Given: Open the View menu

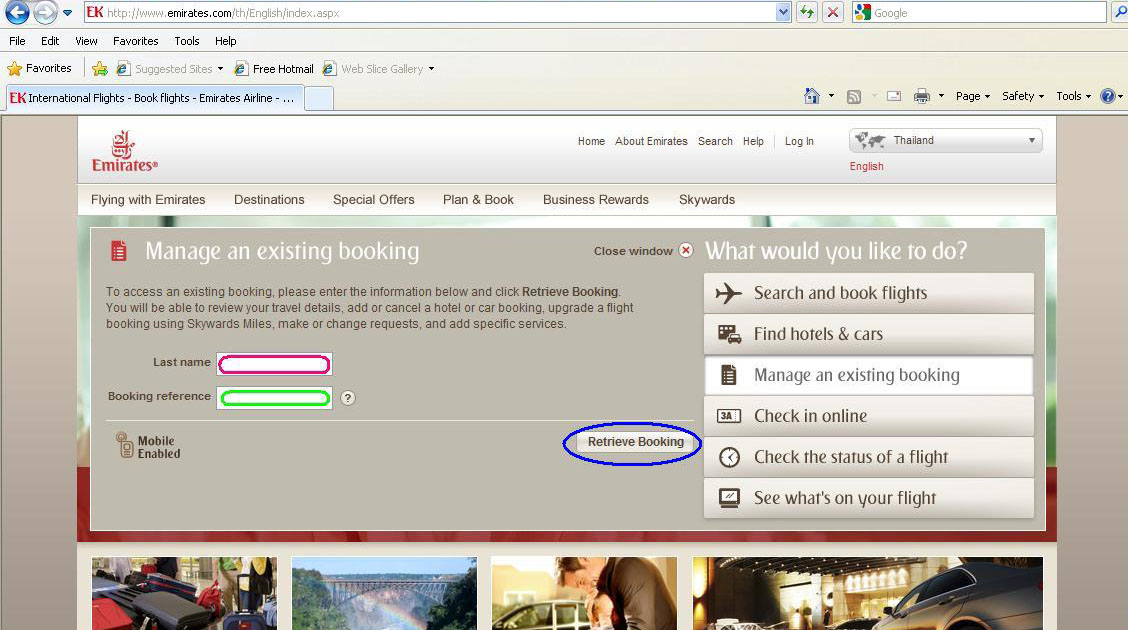Looking at the screenshot, I should click(86, 41).
